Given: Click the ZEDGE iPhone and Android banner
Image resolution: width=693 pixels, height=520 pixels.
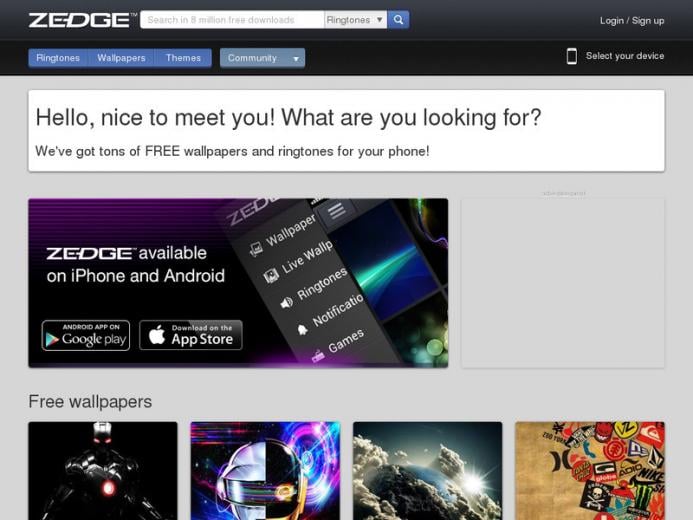Looking at the screenshot, I should [x=238, y=283].
